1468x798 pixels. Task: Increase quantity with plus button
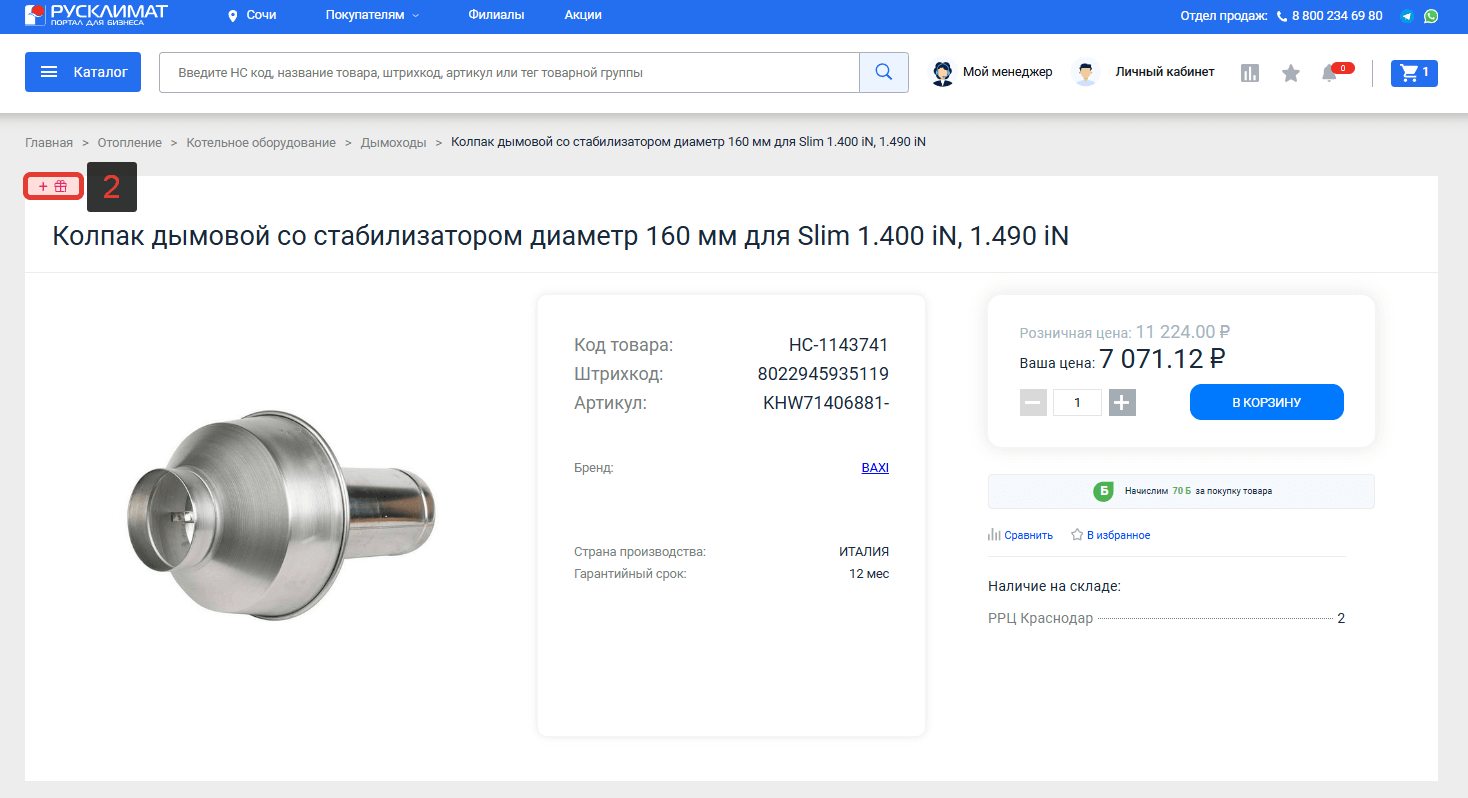[1122, 402]
